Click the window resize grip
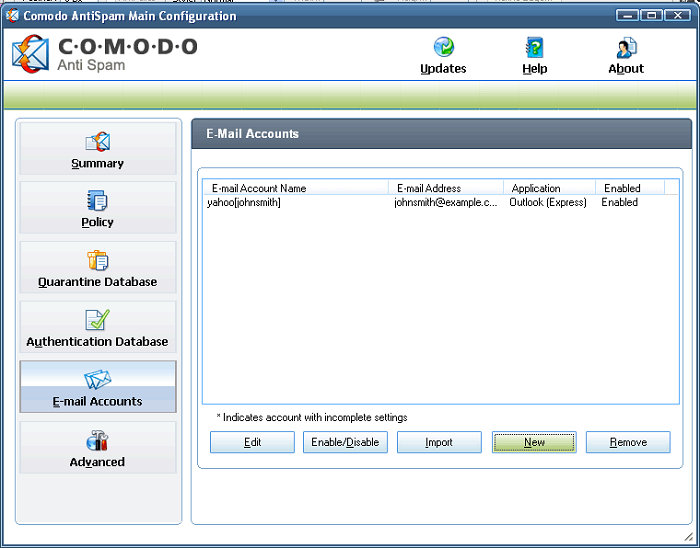This screenshot has height=548, width=700. 688,536
